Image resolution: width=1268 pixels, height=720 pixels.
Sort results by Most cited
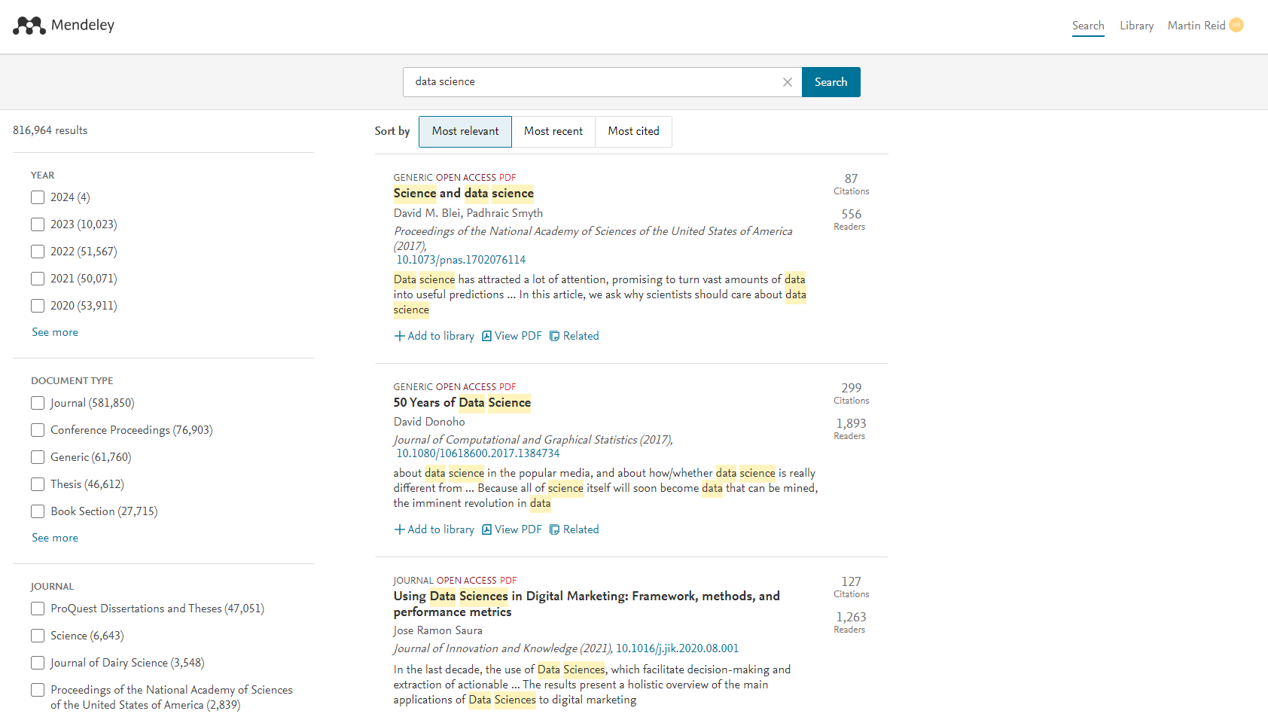(633, 131)
